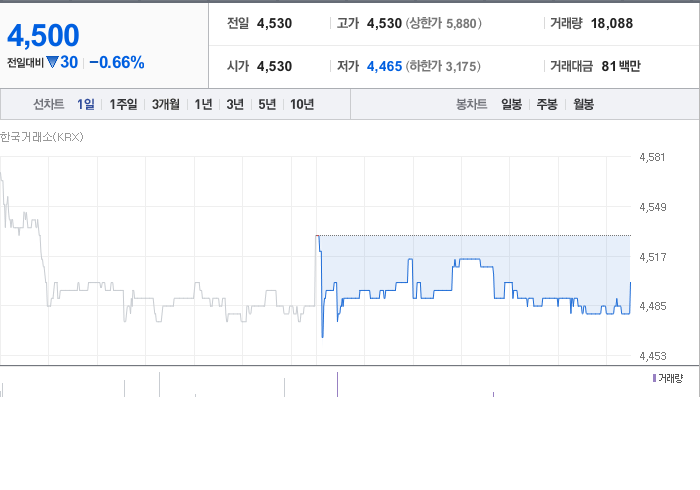Screen dimensions: 700x490
Task: Open the 3년 chart range
Action: (235, 104)
